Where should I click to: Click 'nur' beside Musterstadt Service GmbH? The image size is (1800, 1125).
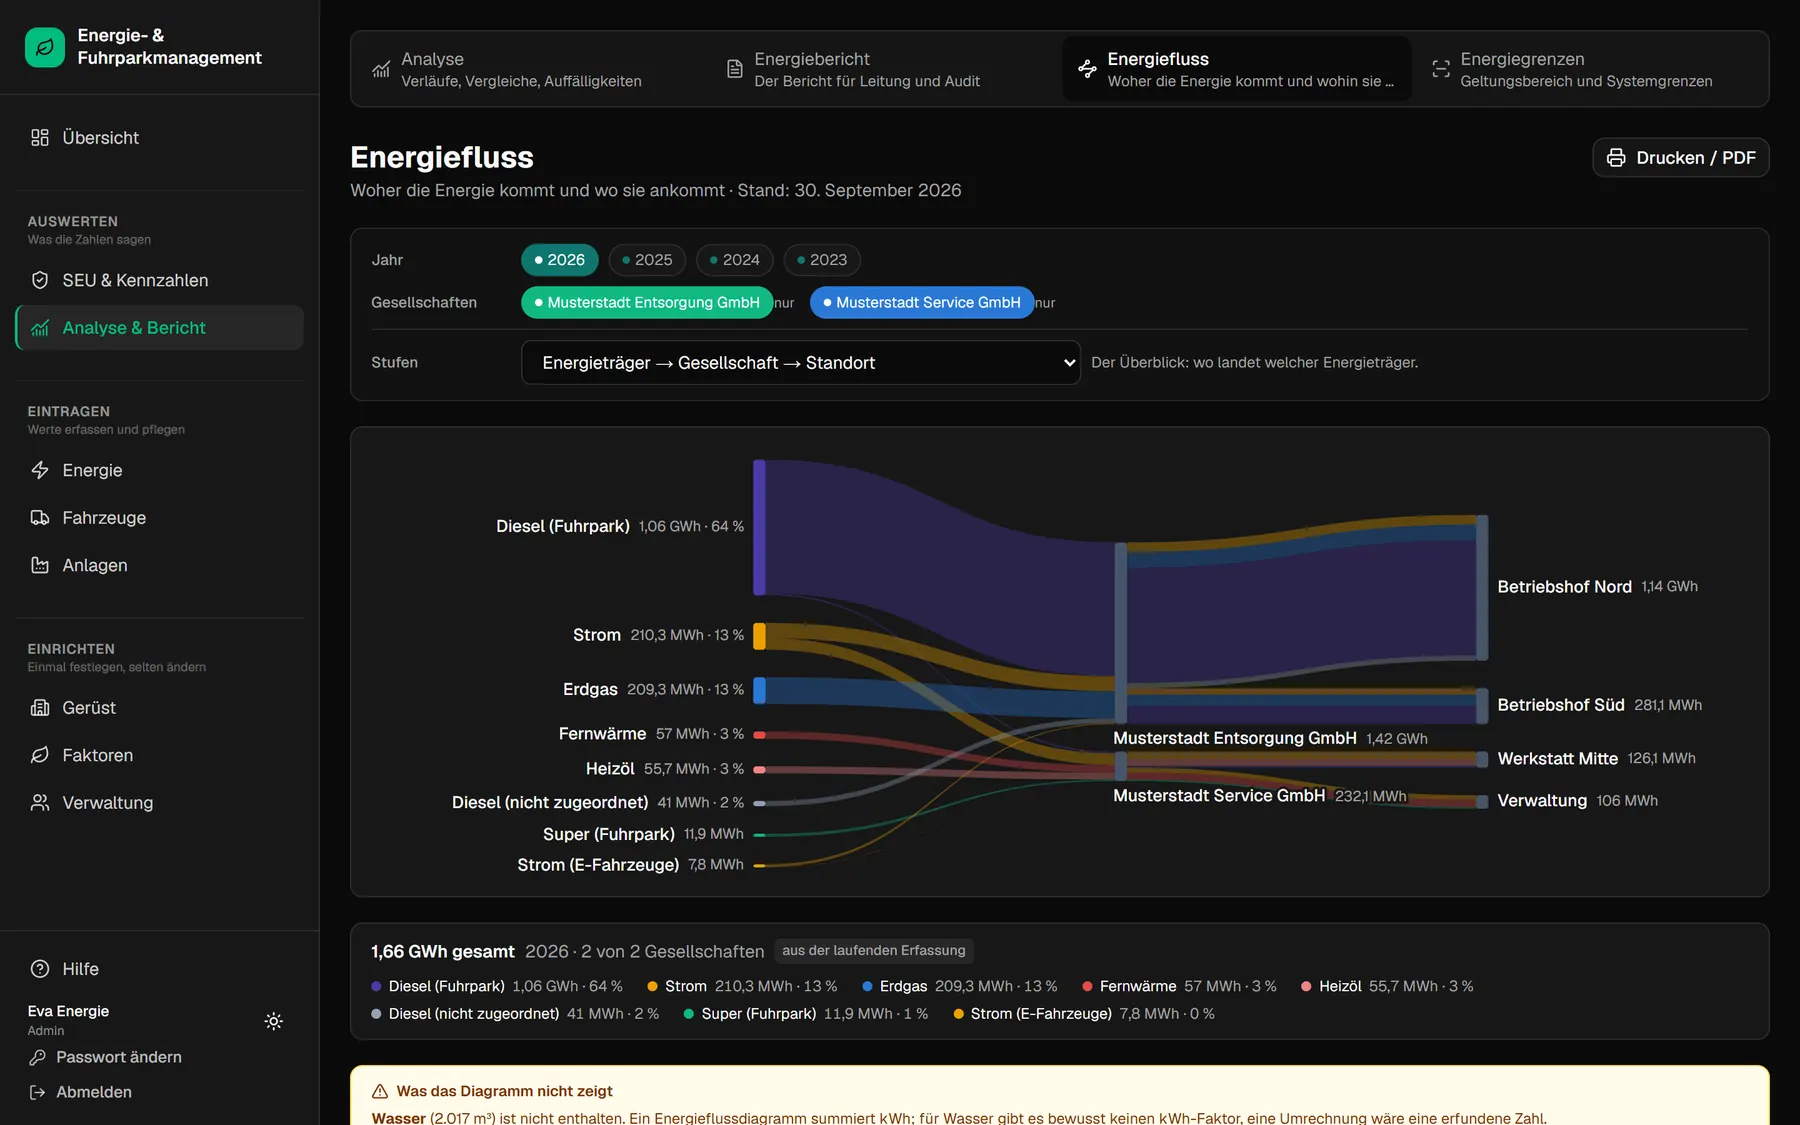click(1045, 304)
